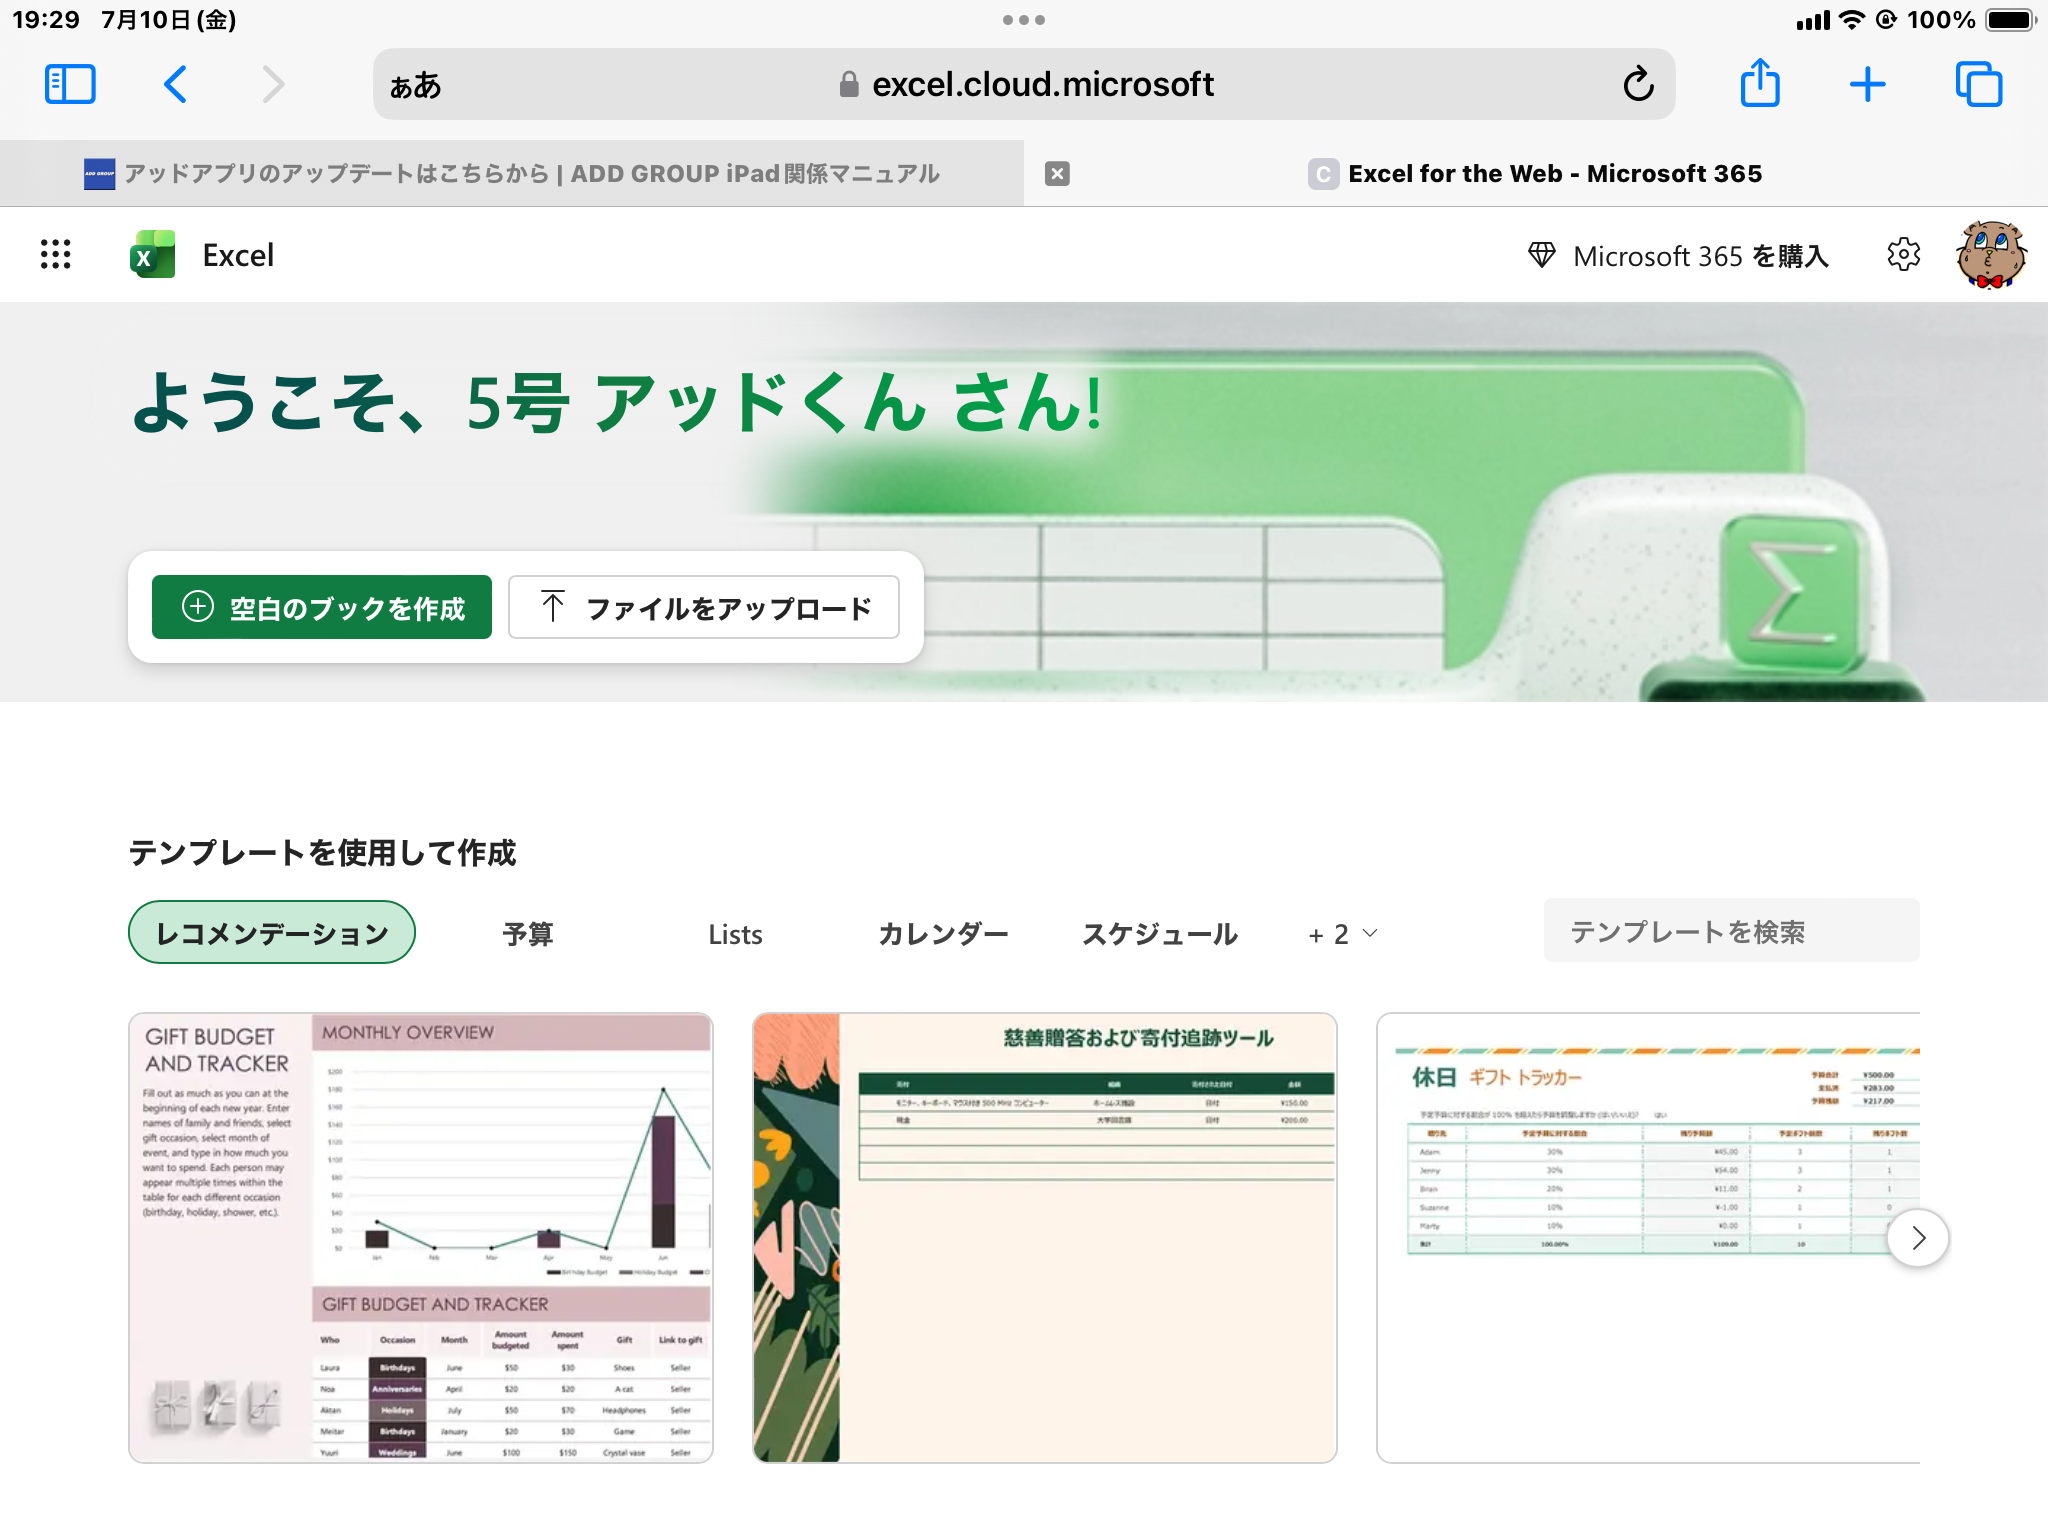
Task: Click the テンプレートを使用して作成 heading
Action: tap(322, 852)
